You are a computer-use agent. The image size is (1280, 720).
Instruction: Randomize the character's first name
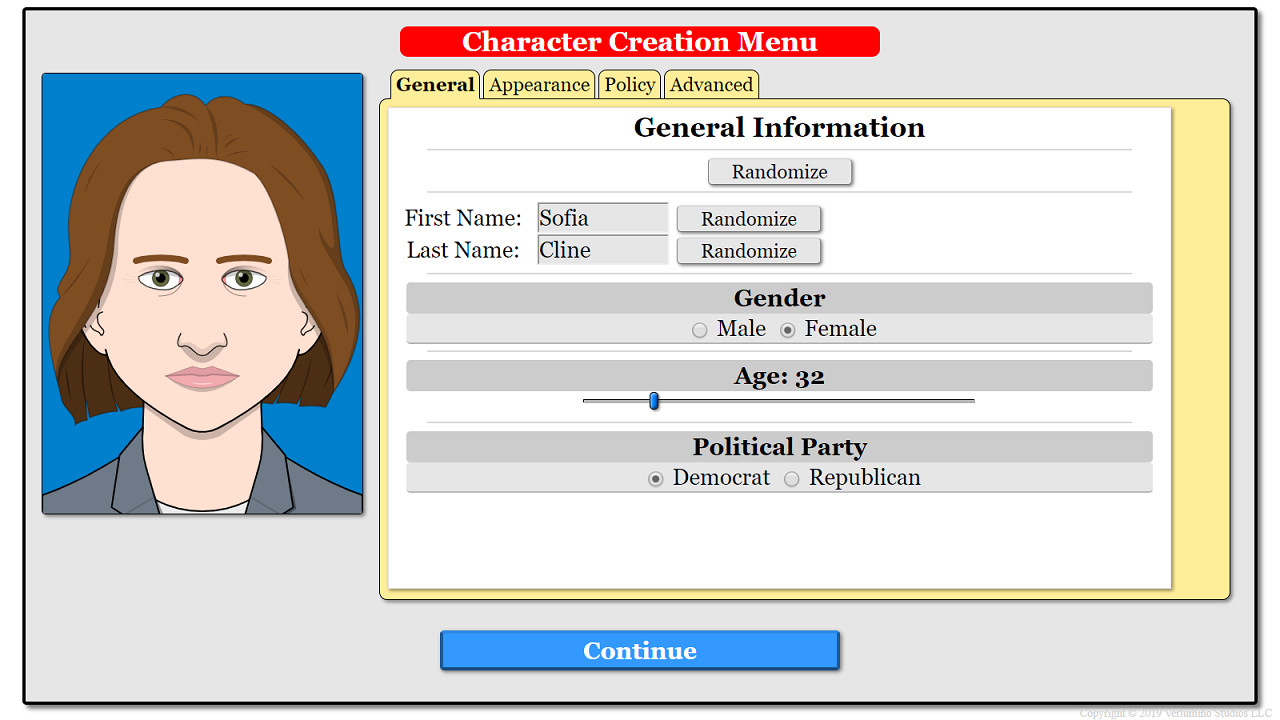point(748,218)
